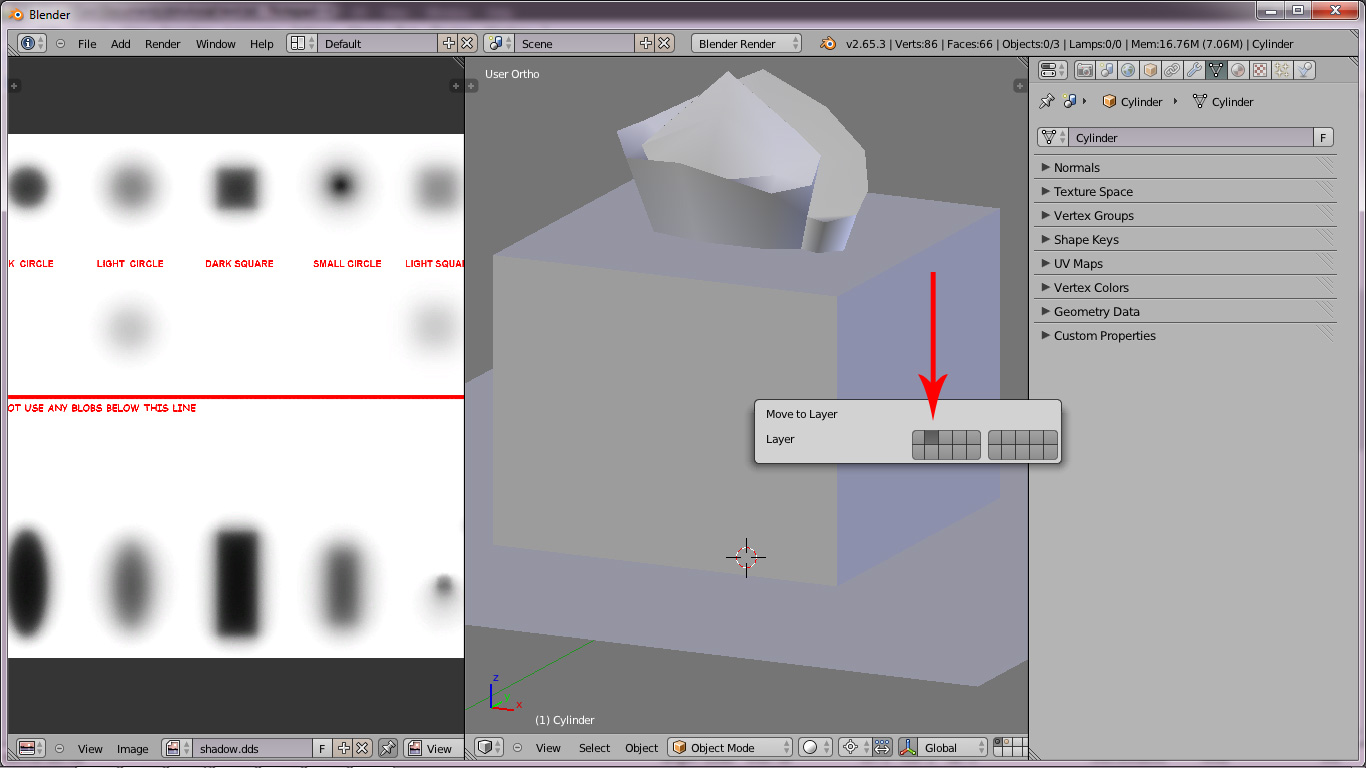
Task: Click the F fake user button beside Cylinder
Action: pyautogui.click(x=1323, y=138)
